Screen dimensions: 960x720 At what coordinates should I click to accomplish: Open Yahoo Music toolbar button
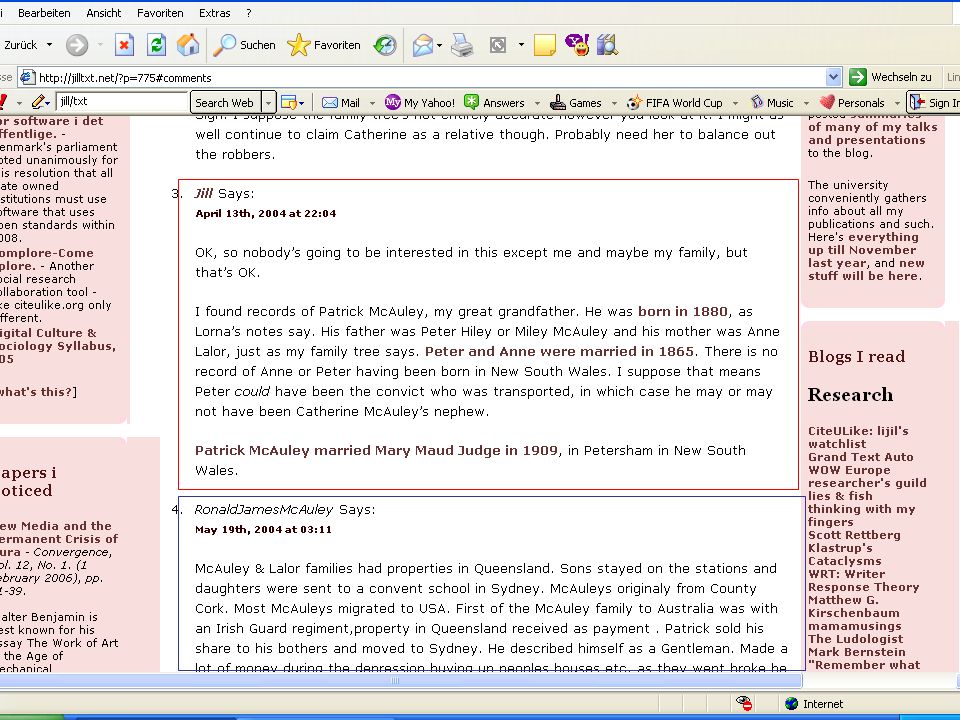(772, 103)
